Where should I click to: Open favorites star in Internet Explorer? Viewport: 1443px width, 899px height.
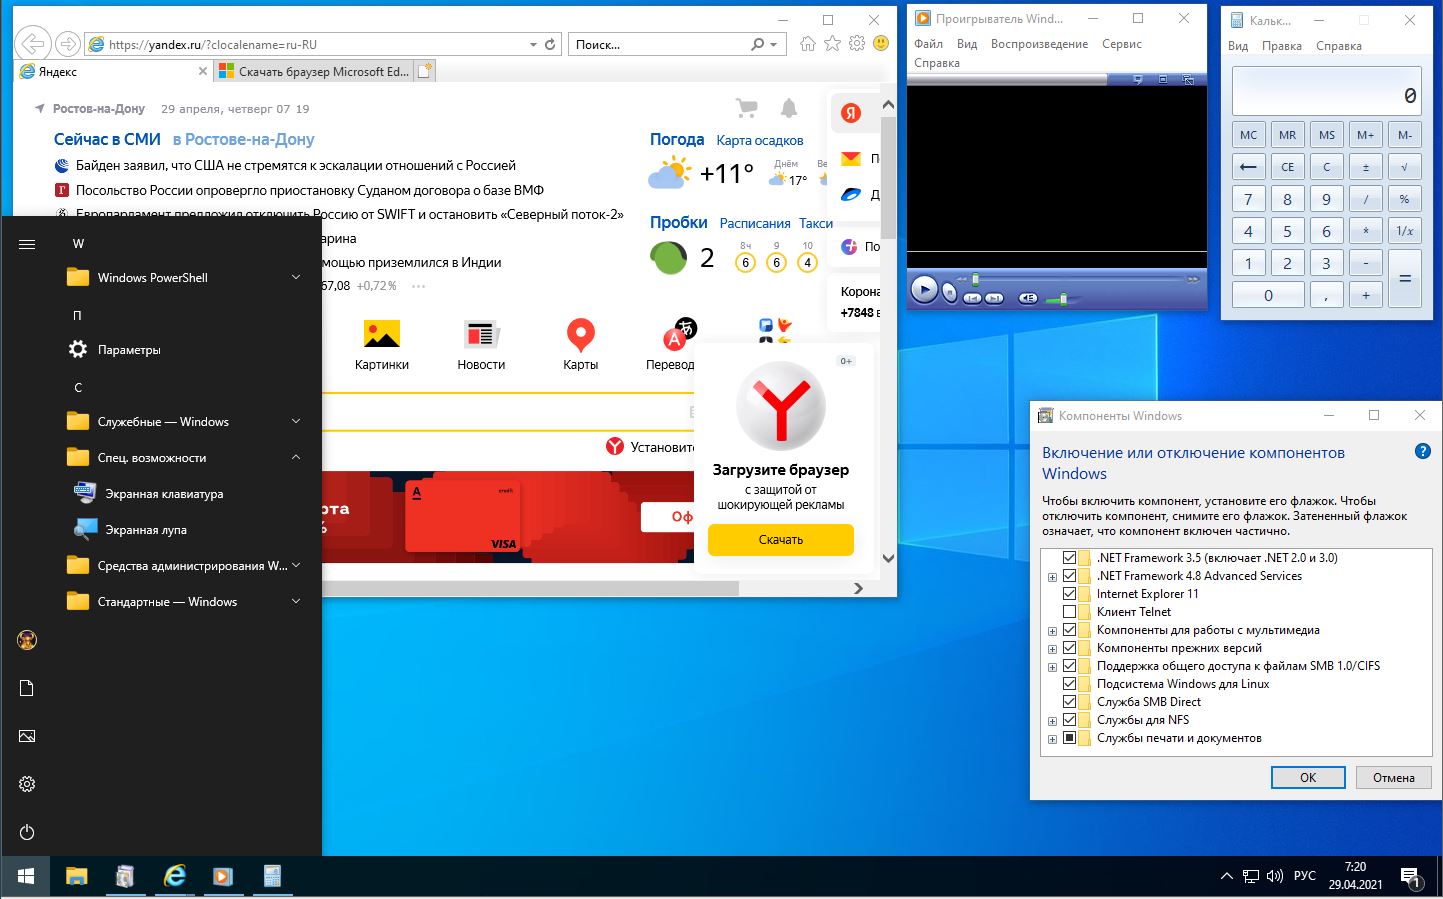(832, 43)
